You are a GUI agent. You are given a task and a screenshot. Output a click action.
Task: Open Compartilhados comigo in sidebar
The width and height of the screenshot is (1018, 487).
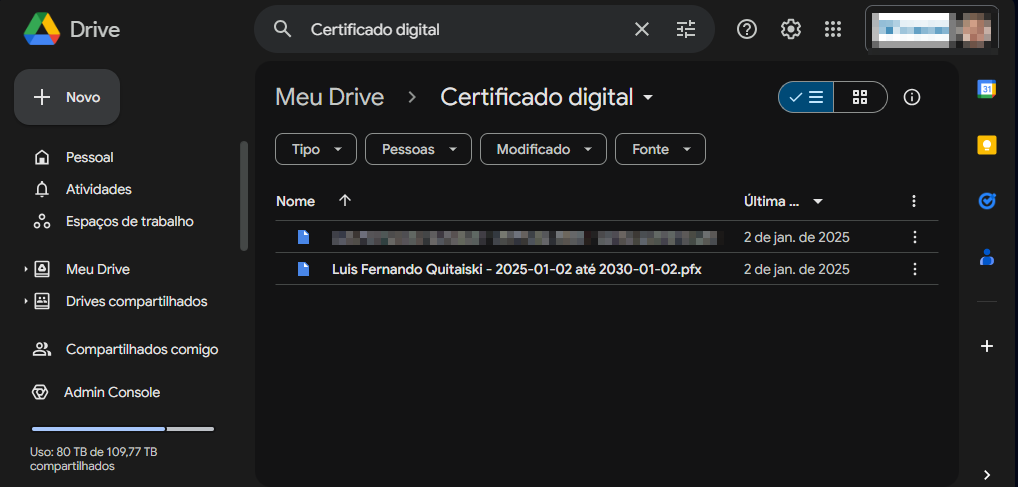tap(141, 349)
